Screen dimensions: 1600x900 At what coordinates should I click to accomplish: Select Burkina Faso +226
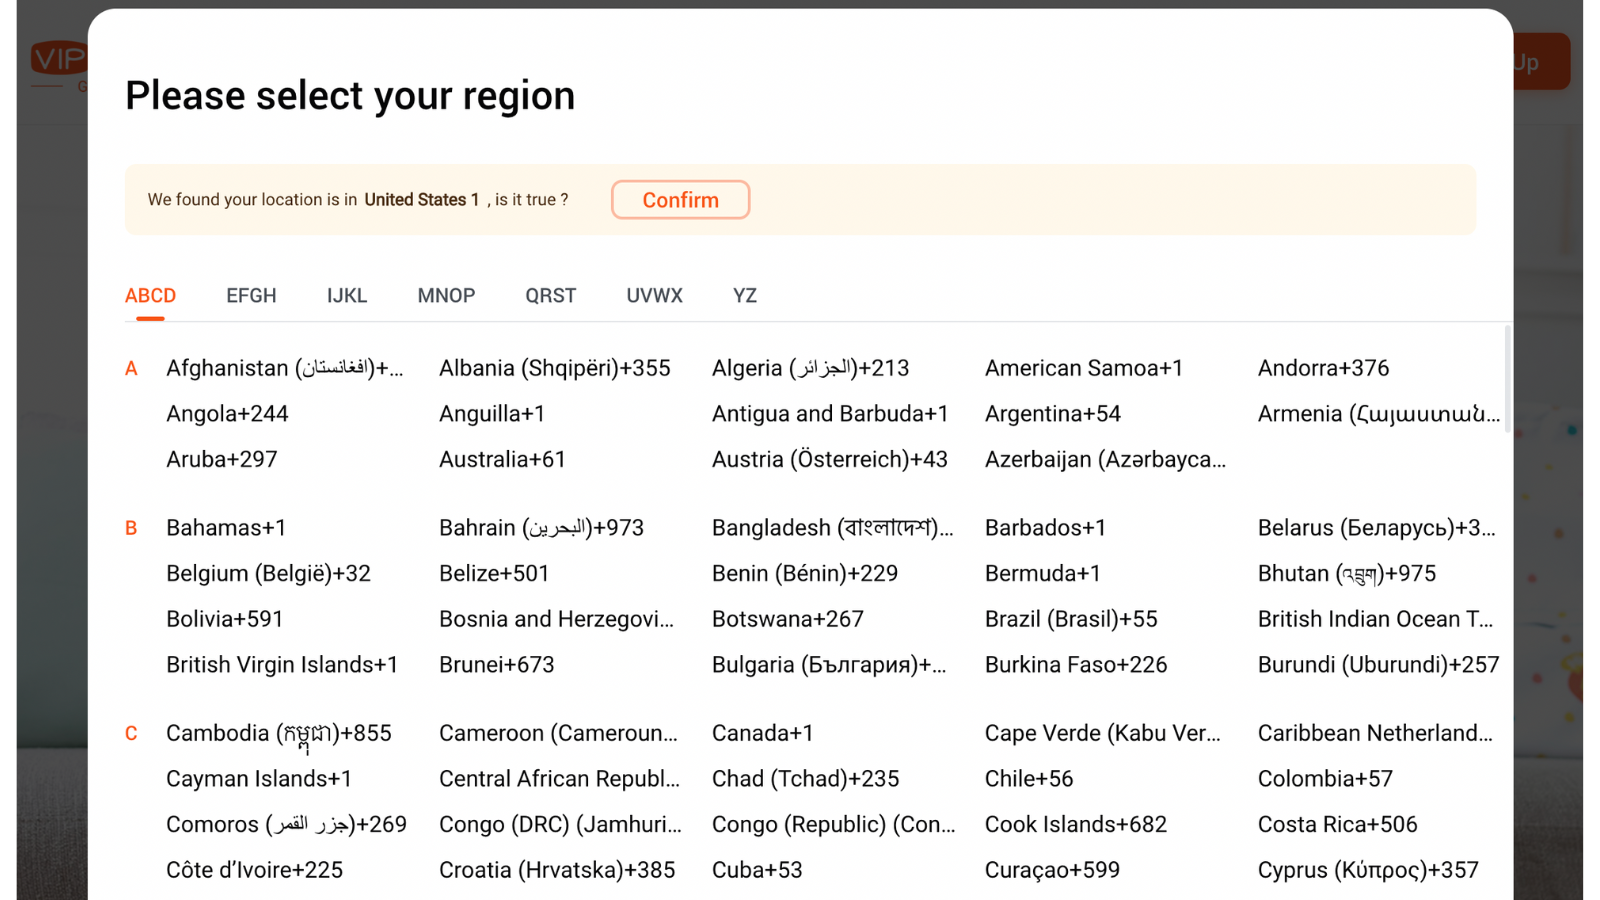tap(1076, 666)
